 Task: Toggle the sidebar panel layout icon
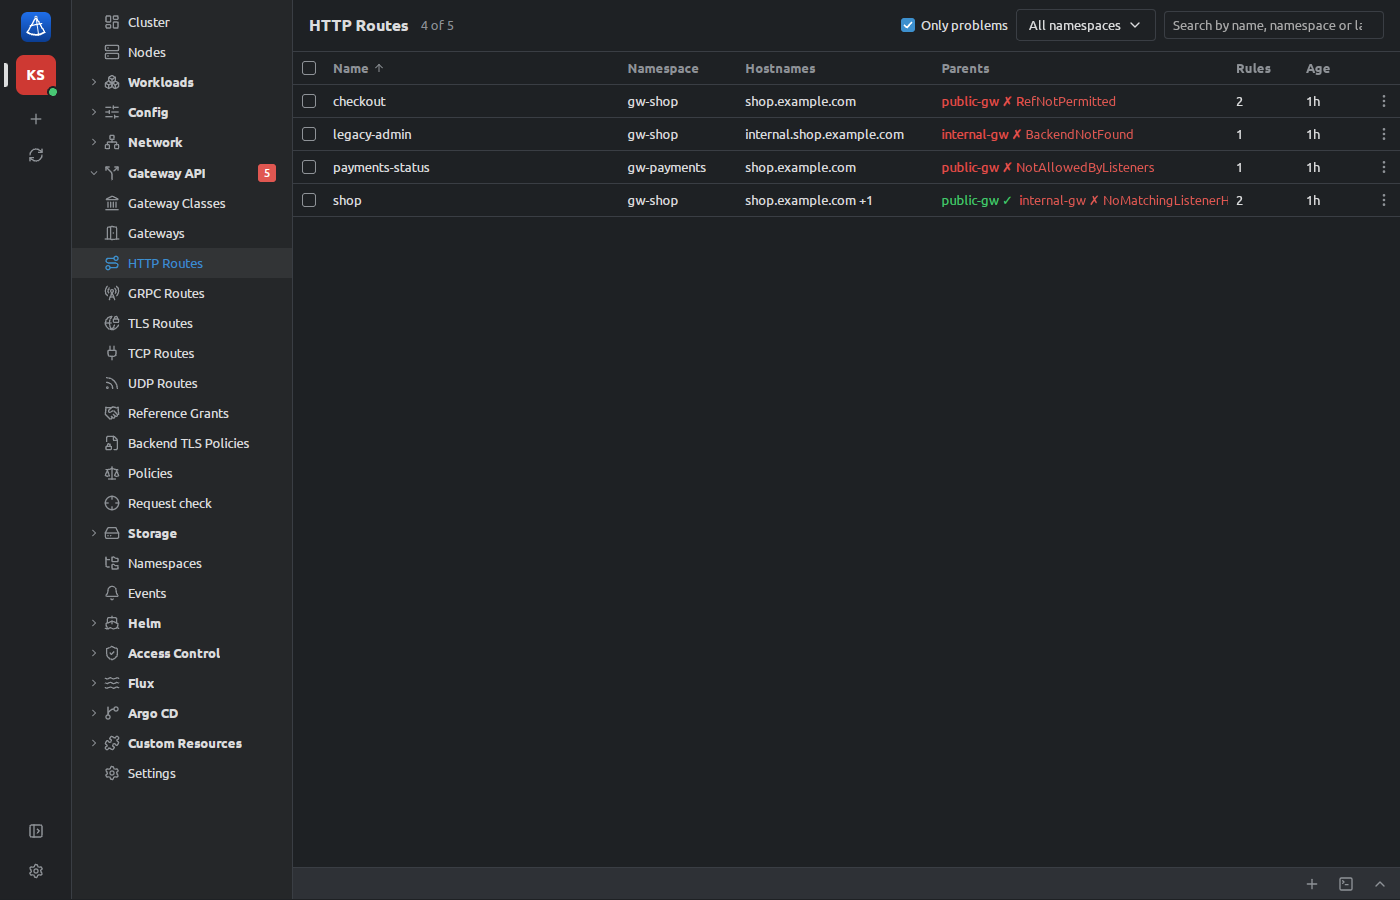click(36, 831)
